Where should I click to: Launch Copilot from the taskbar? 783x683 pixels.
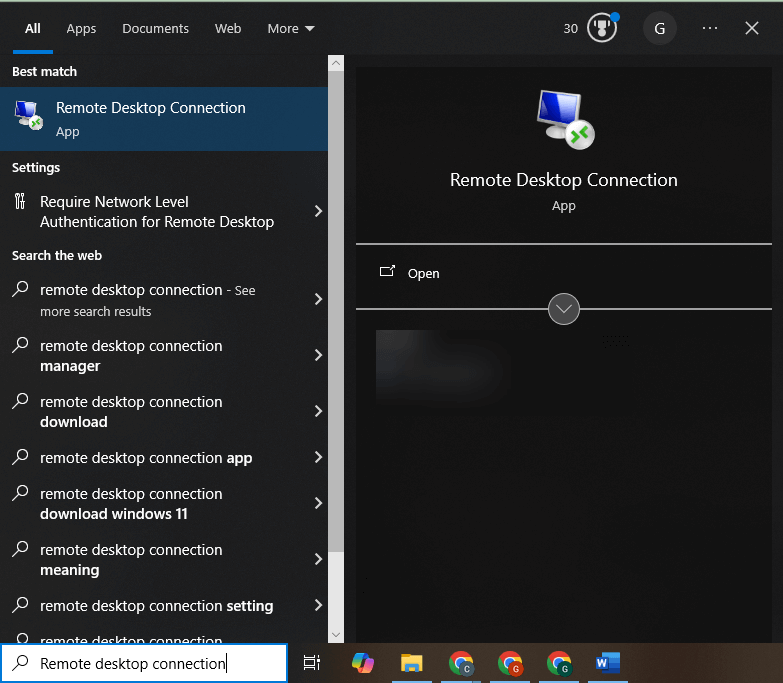pyautogui.click(x=362, y=662)
